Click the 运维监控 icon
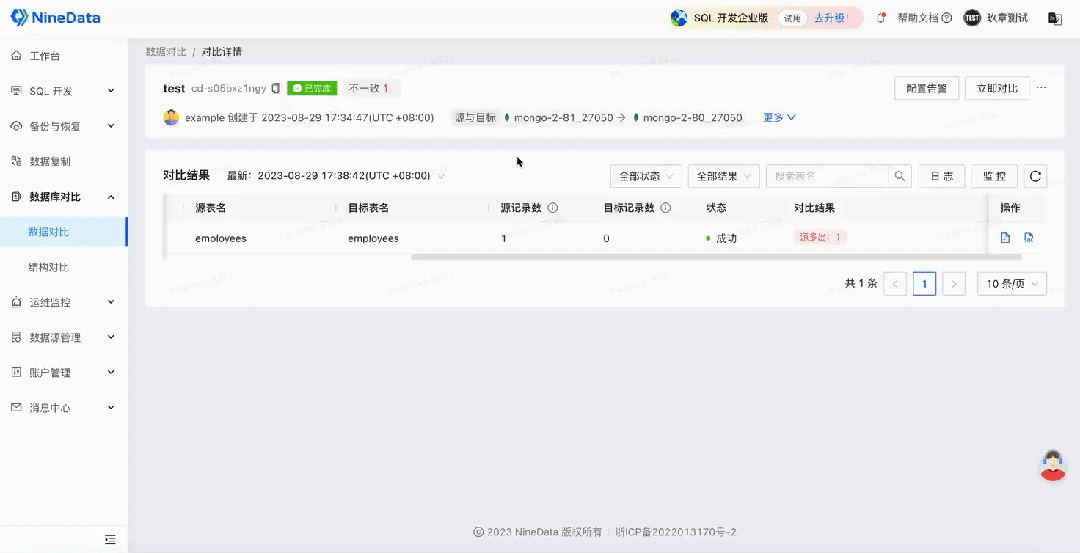The height and width of the screenshot is (553, 1080). click(17, 302)
